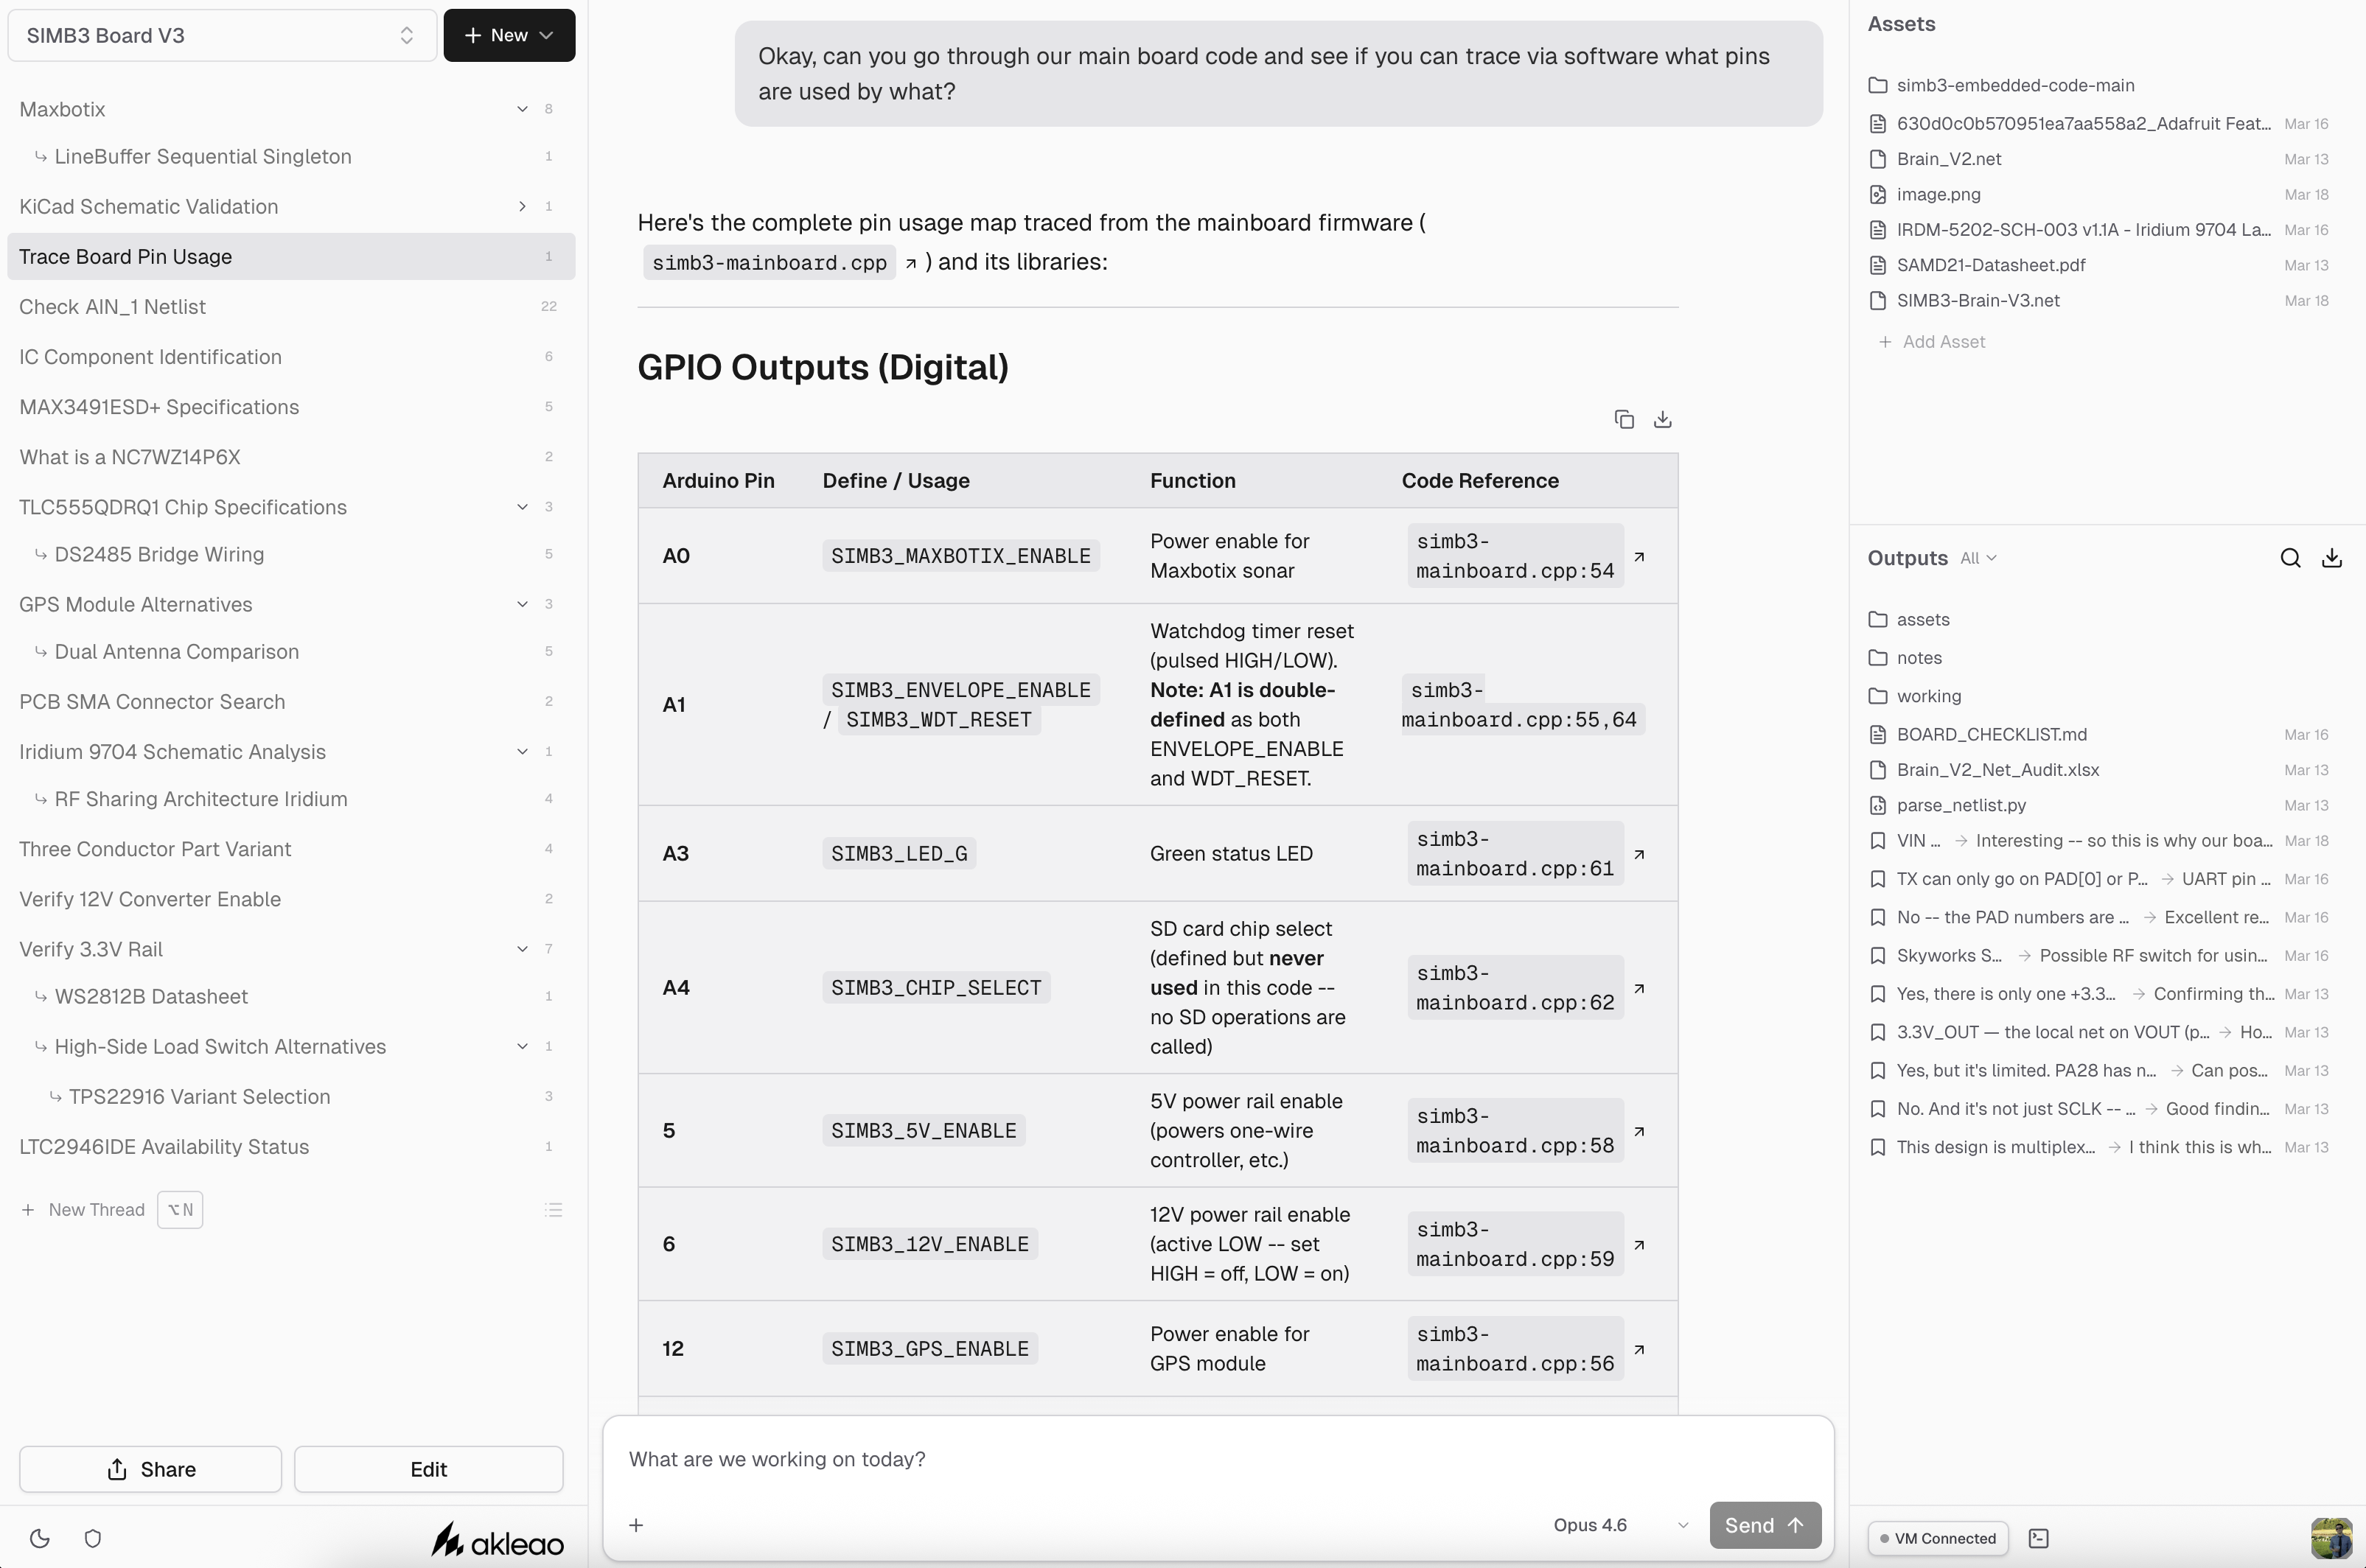The image size is (2366, 1568).
Task: Download all outputs icon
Action: (x=2331, y=558)
